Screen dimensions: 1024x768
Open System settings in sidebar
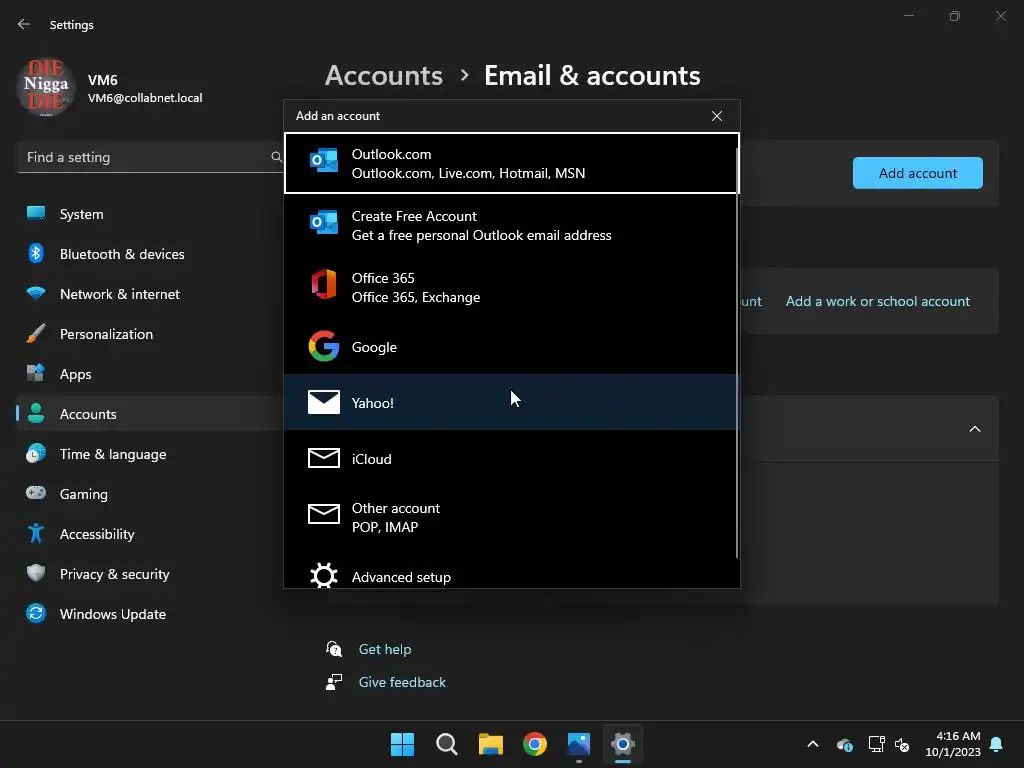[150, 214]
